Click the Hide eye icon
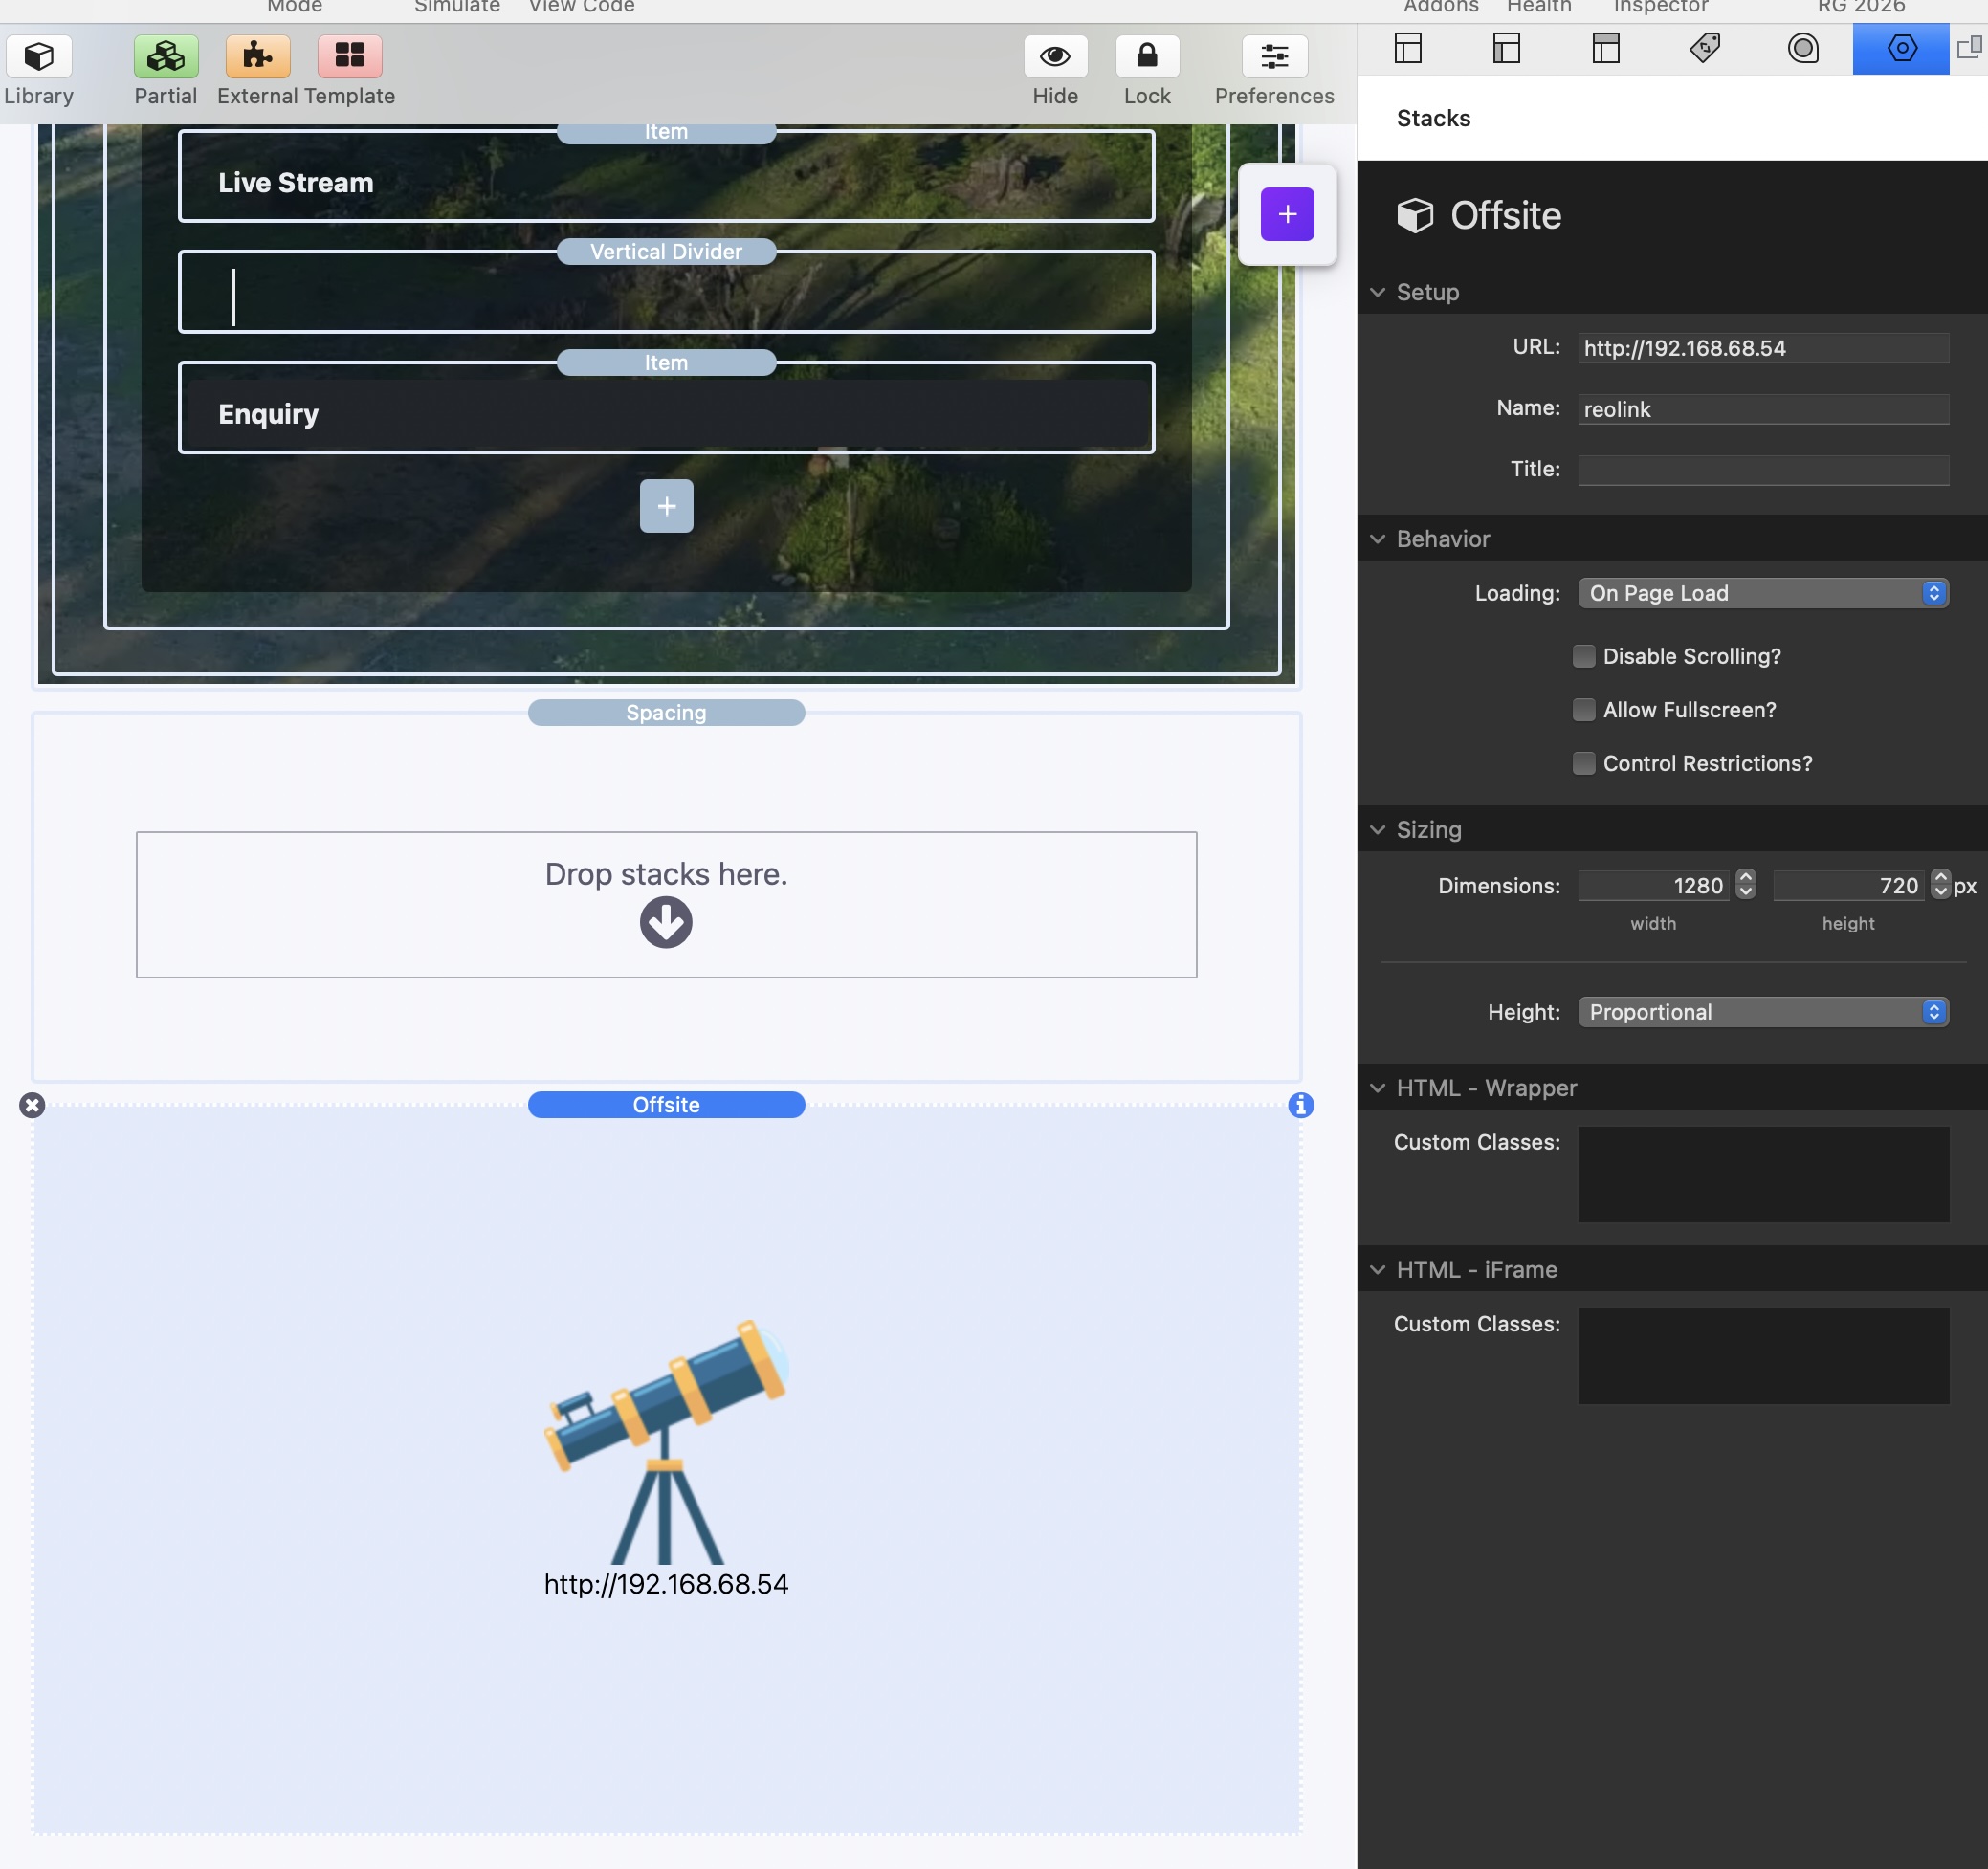The width and height of the screenshot is (1988, 1869). (1054, 56)
